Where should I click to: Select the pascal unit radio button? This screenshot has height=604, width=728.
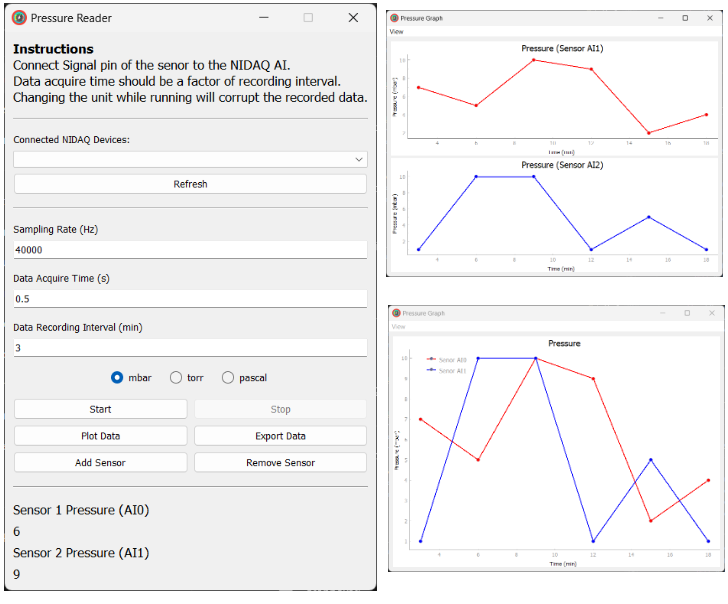[x=228, y=377]
